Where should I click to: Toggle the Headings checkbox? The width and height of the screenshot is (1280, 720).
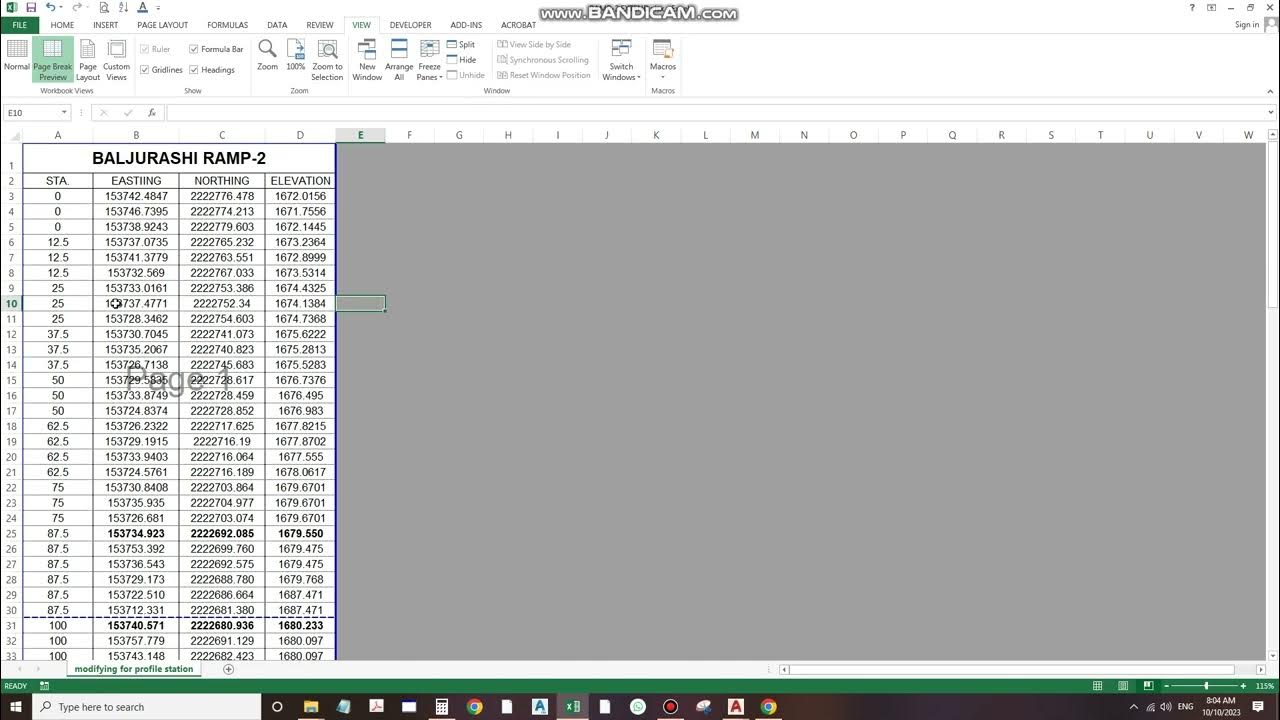click(211, 70)
